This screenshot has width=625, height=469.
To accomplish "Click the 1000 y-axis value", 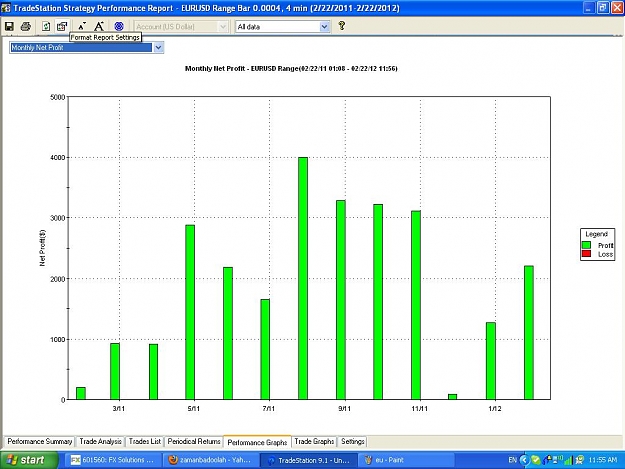I will point(57,339).
